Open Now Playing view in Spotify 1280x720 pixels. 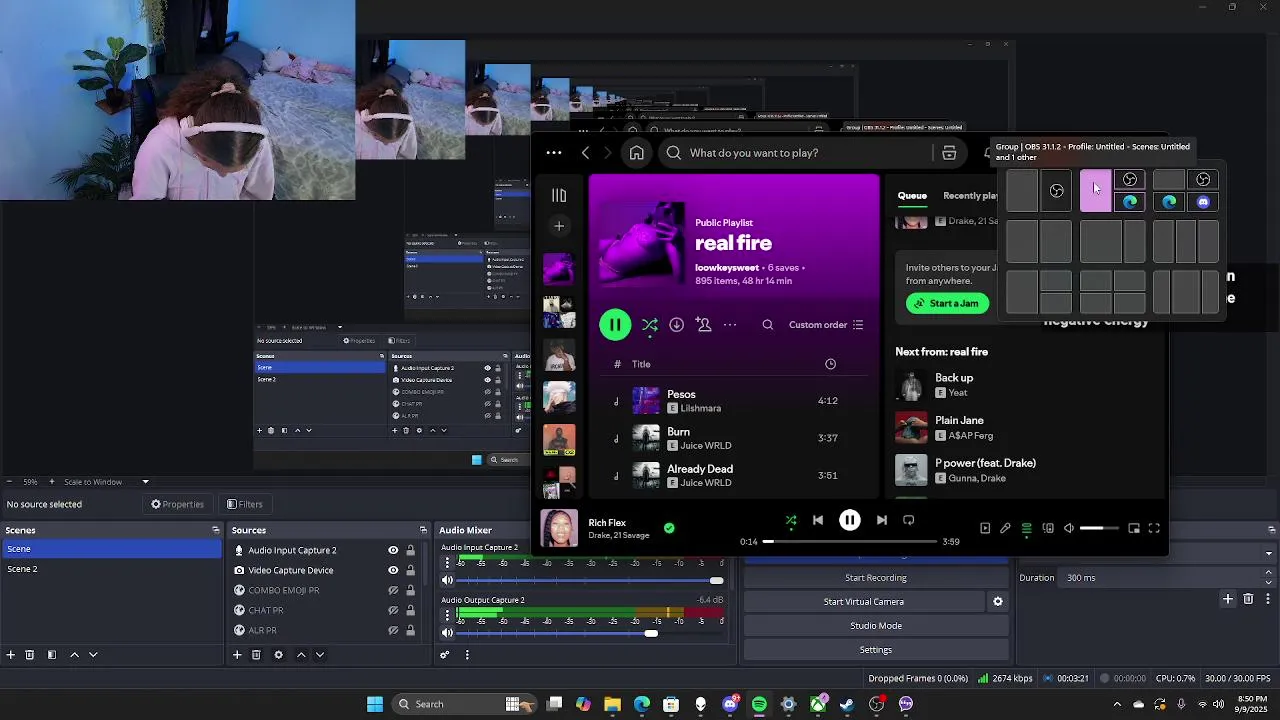click(x=985, y=528)
